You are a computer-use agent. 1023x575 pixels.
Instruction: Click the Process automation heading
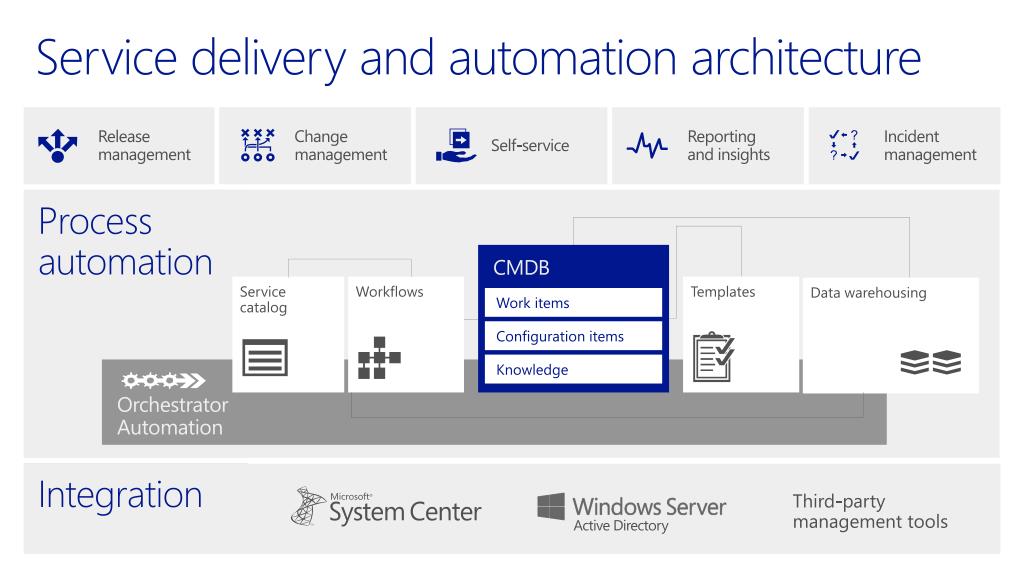pos(125,242)
